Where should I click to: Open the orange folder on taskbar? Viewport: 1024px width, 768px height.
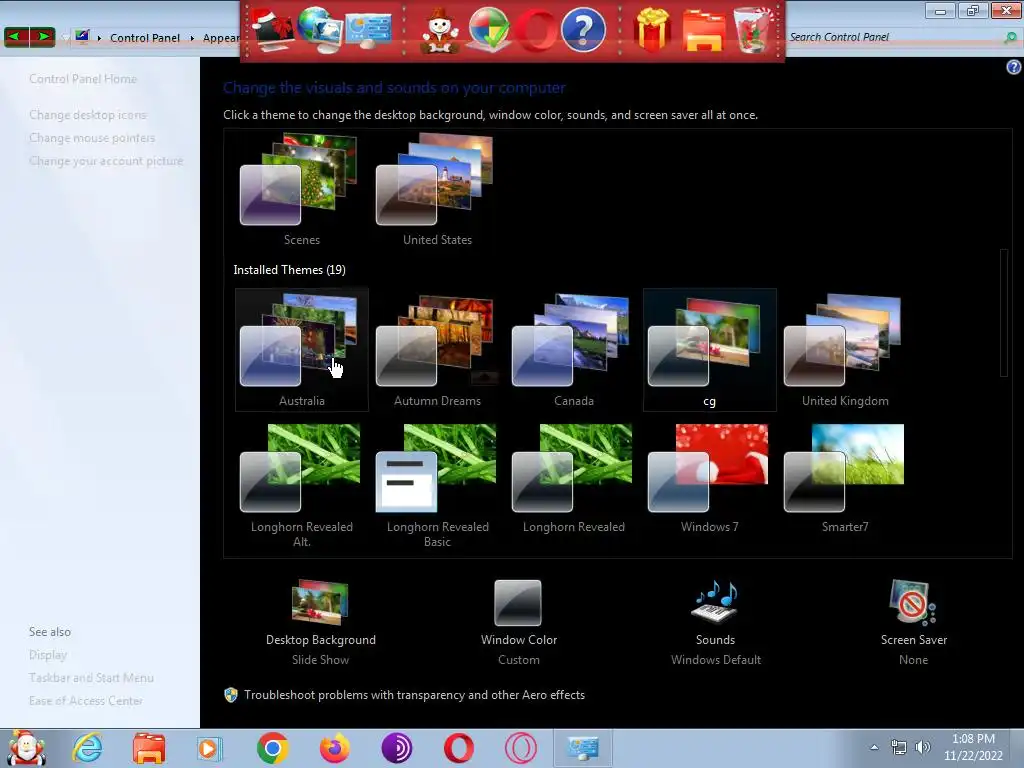pos(149,748)
